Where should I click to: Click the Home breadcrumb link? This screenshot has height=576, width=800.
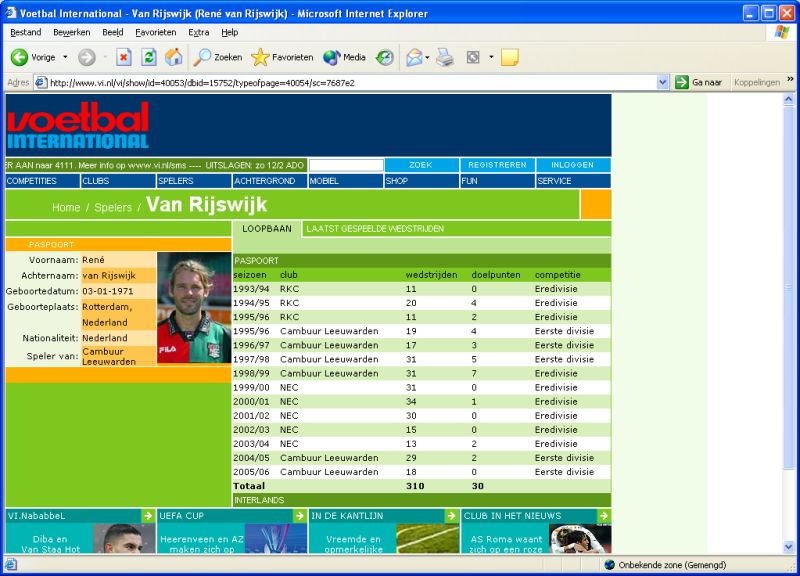click(x=66, y=207)
